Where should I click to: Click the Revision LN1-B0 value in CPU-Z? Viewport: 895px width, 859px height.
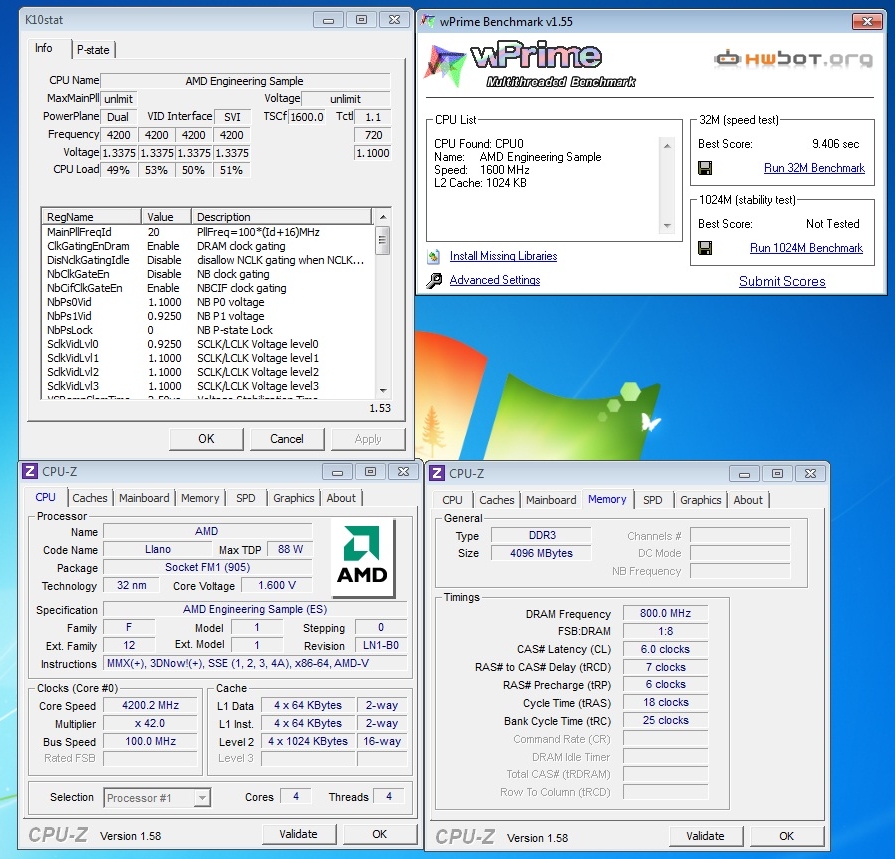click(x=381, y=646)
